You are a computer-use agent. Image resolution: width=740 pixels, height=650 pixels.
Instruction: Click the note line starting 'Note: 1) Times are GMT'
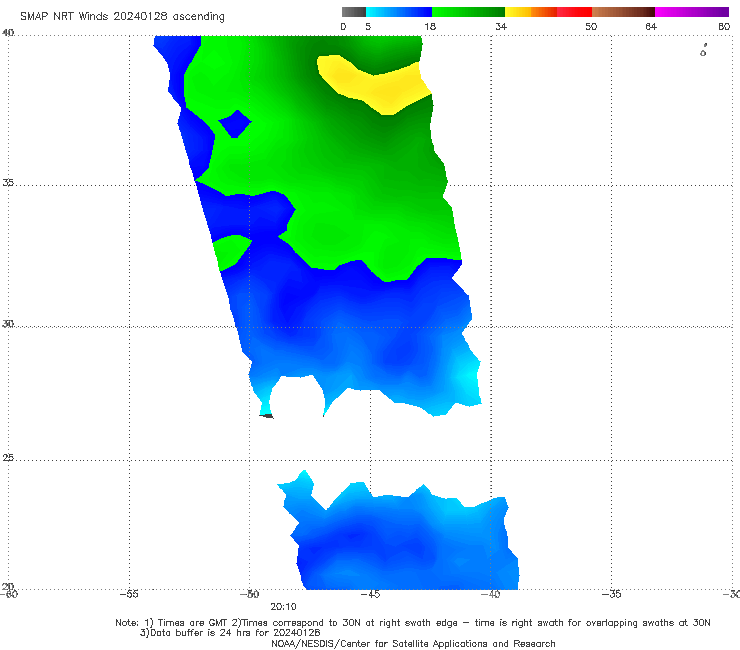coord(412,623)
